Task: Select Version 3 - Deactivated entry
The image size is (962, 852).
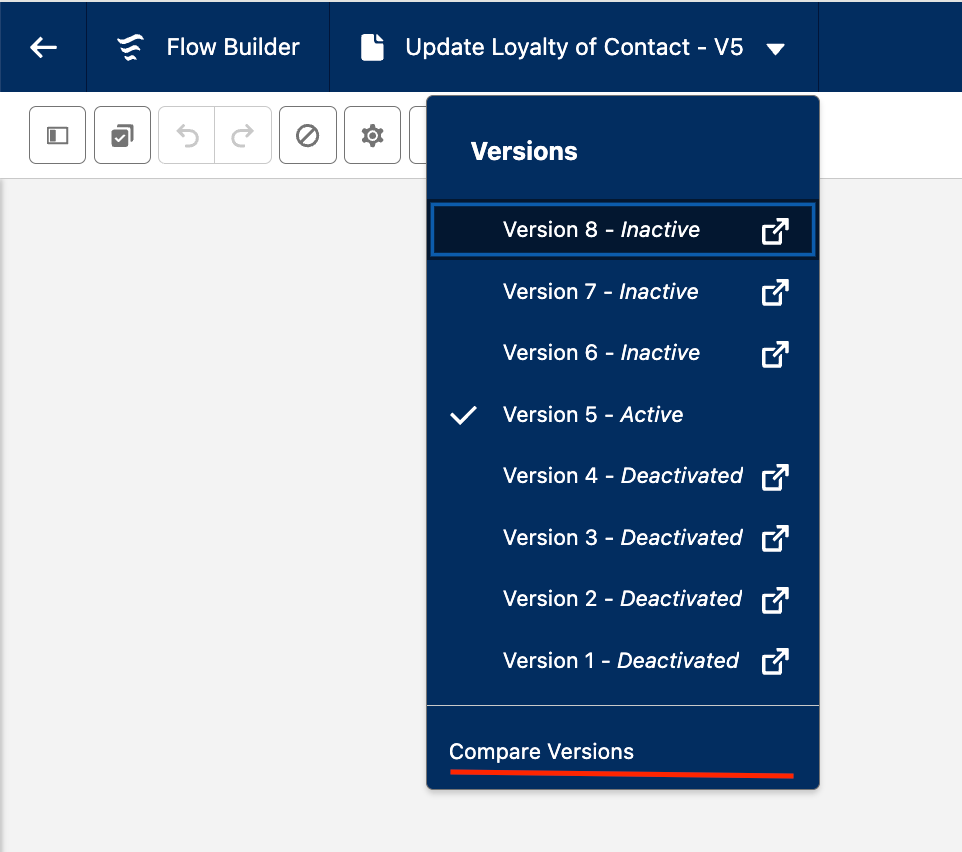Action: coord(622,538)
